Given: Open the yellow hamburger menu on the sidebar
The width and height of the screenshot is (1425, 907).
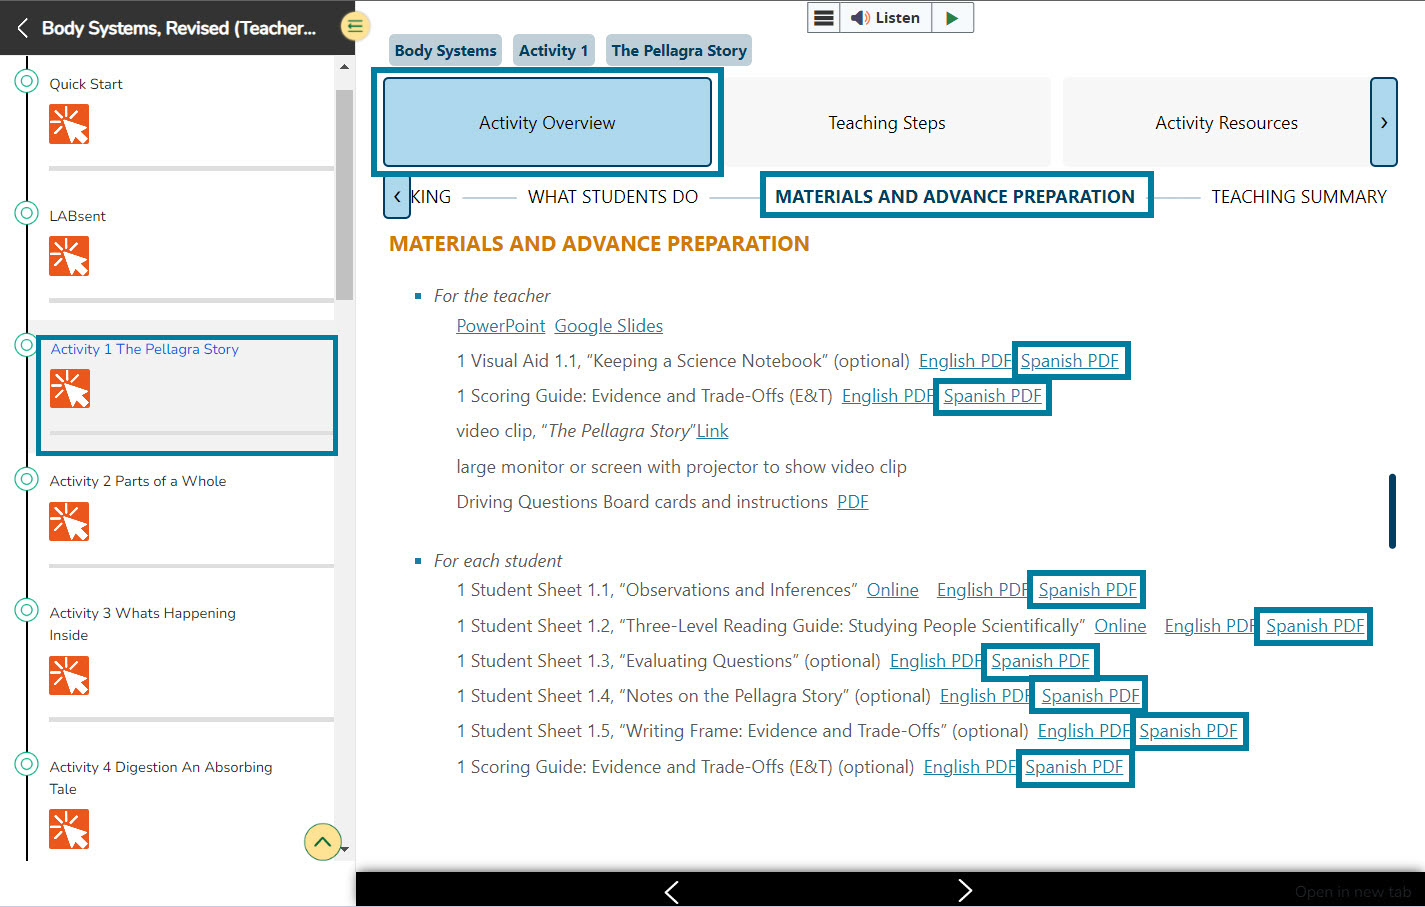Looking at the screenshot, I should point(355,26).
